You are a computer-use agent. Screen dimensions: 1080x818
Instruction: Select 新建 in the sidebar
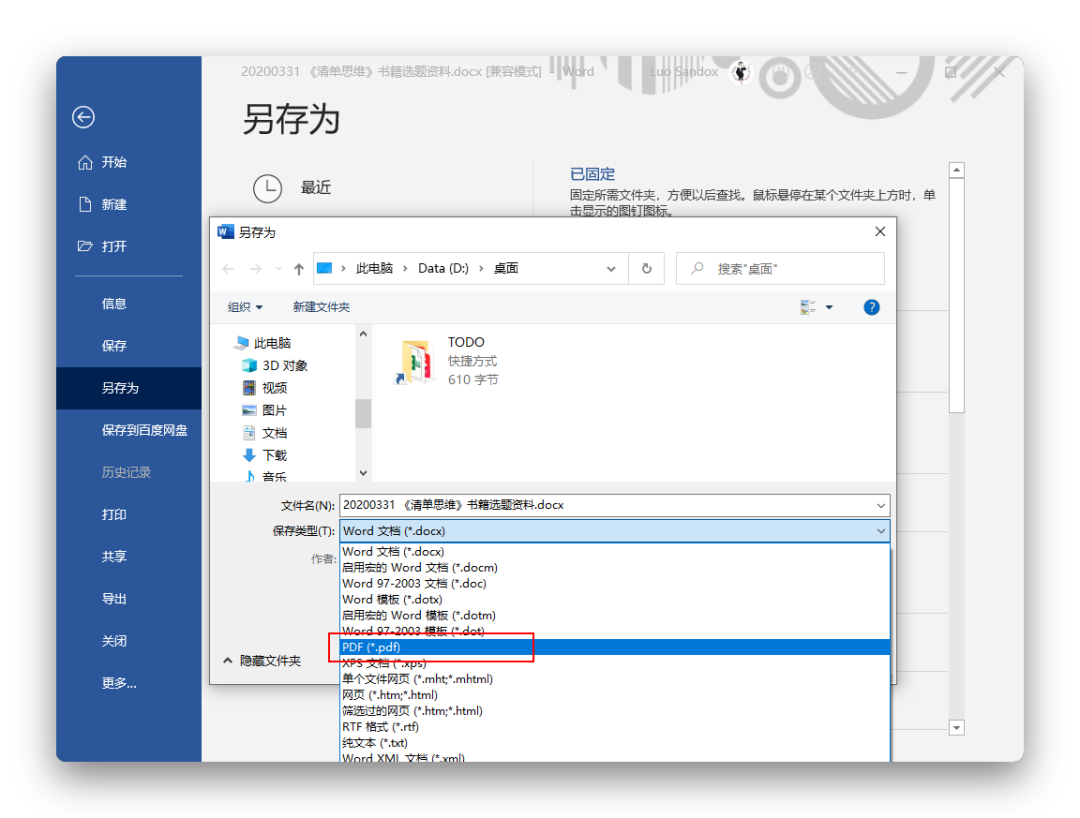(x=102, y=204)
